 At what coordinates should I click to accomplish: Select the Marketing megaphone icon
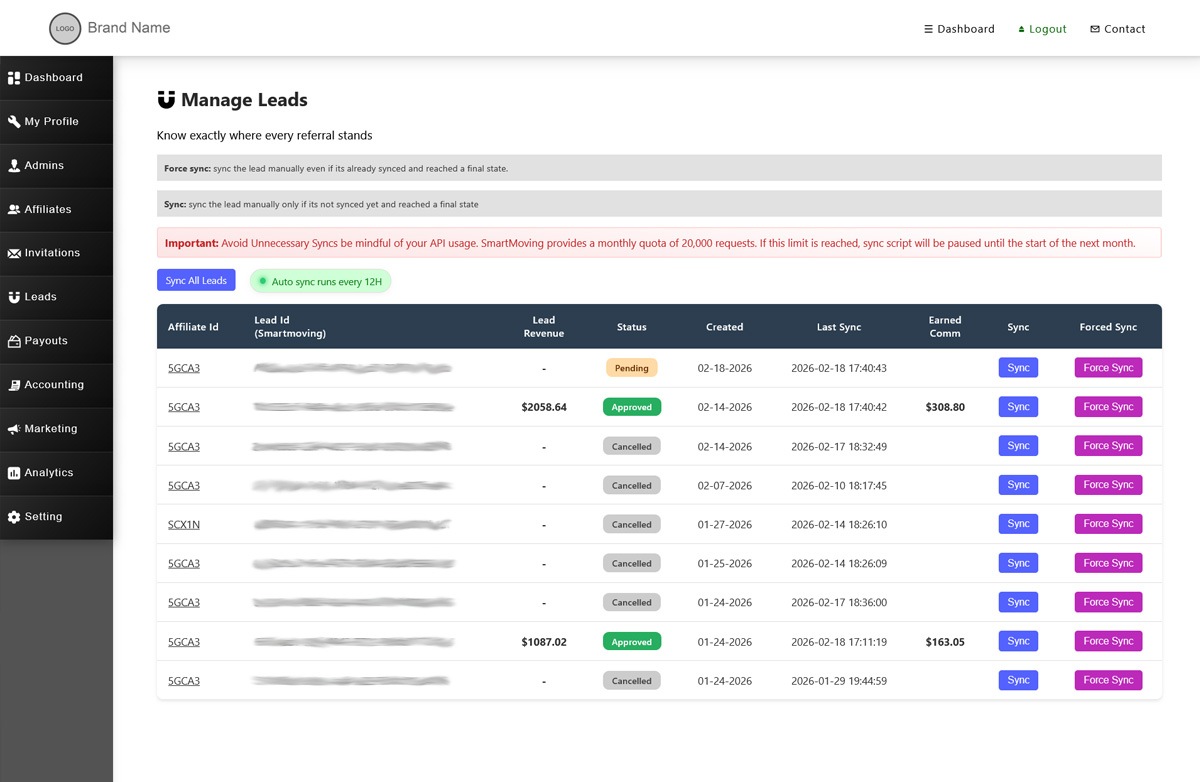pyautogui.click(x=13, y=429)
